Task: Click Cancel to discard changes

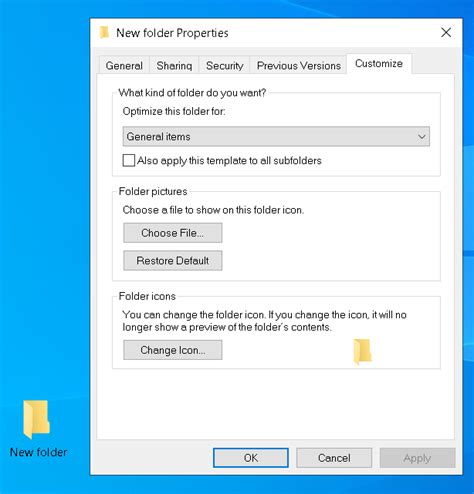Action: point(334,458)
